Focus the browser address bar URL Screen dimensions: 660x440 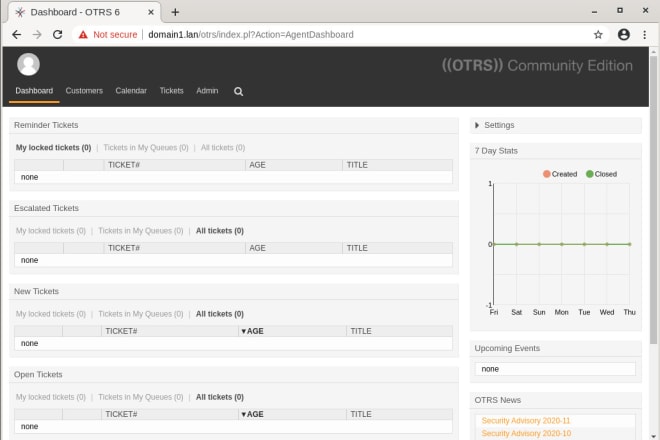pos(251,35)
